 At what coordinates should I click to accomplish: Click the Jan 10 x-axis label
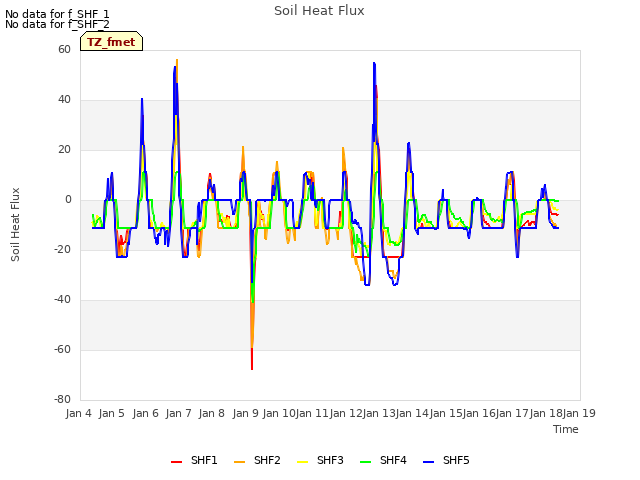point(279,413)
